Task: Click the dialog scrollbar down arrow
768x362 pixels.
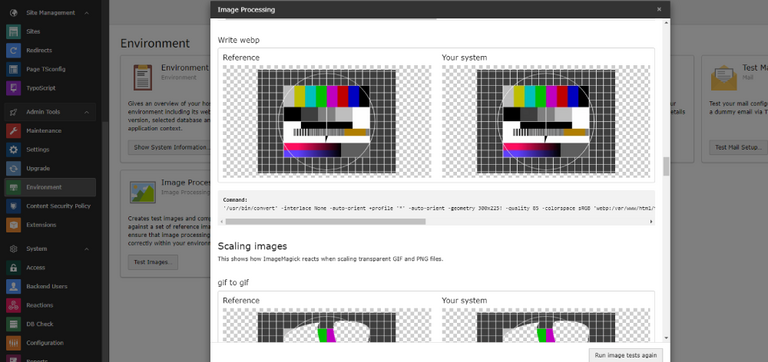Action: [666, 338]
